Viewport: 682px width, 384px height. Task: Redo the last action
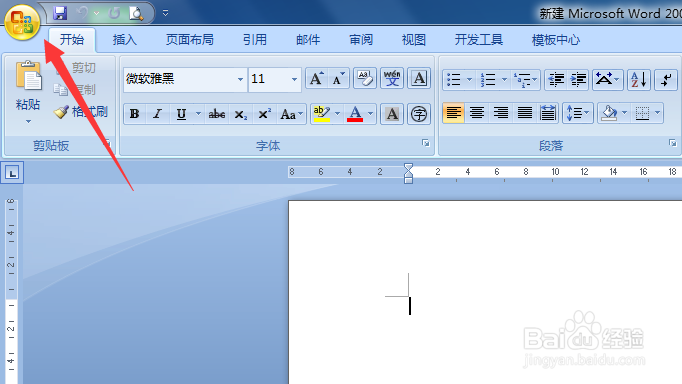pos(114,13)
